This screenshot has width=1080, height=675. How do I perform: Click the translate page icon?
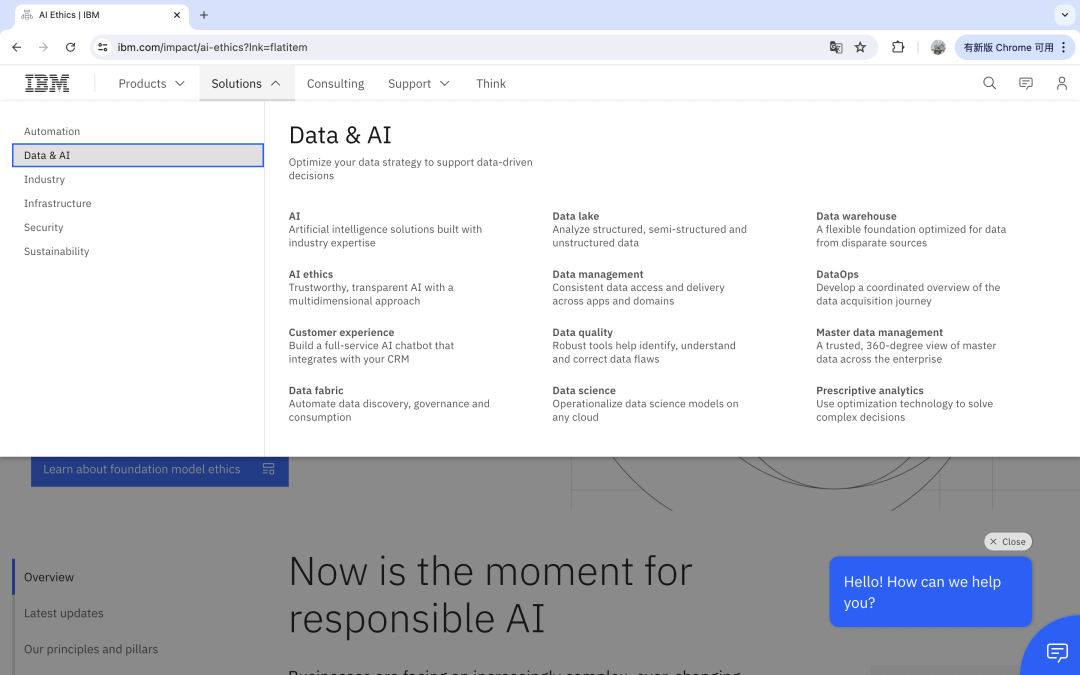[x=836, y=47]
